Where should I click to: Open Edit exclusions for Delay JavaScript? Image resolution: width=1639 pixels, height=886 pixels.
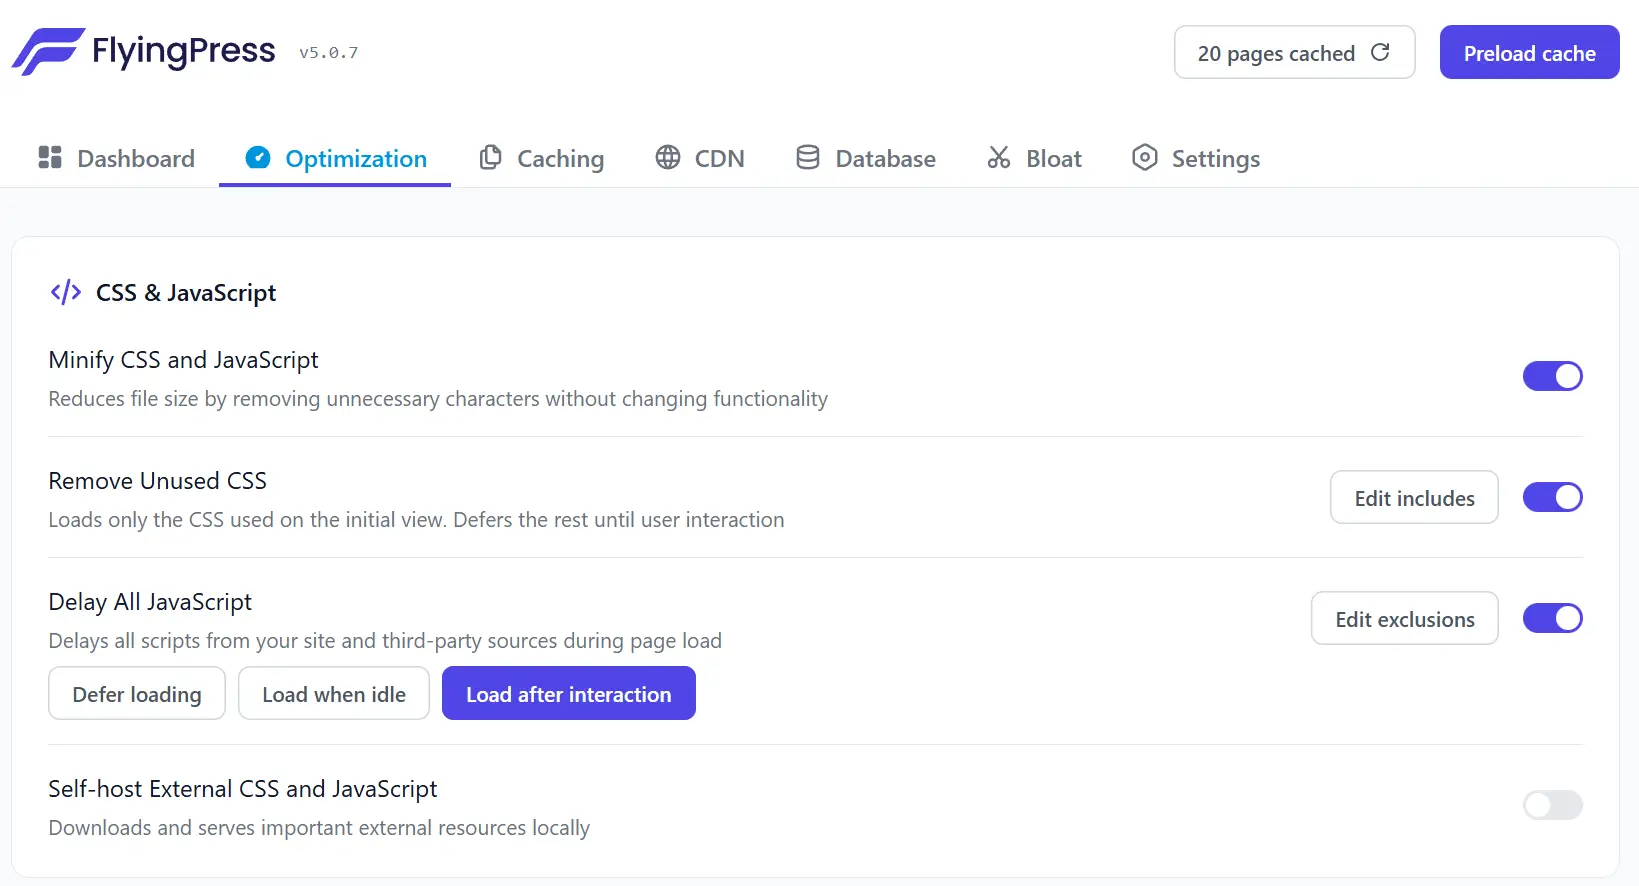1404,618
